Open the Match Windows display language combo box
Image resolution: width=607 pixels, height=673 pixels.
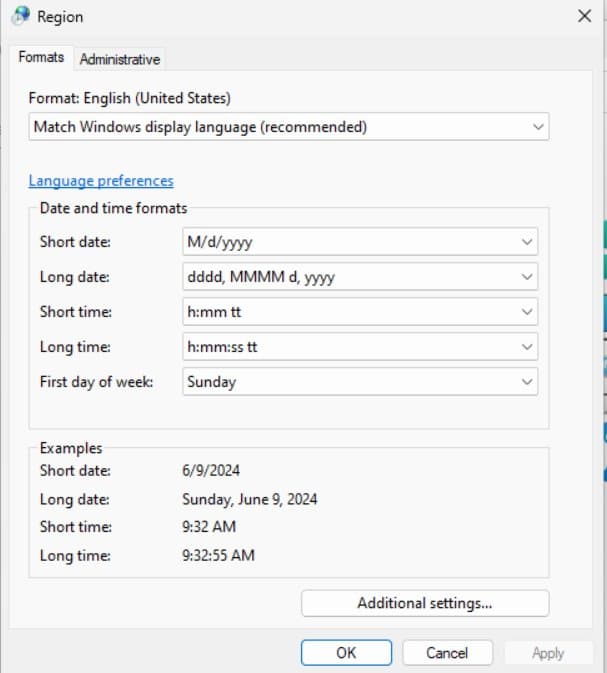point(289,127)
